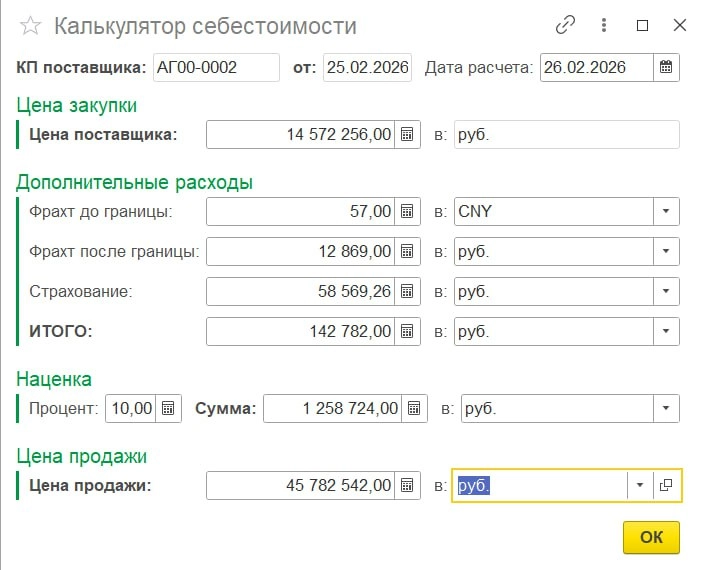The height and width of the screenshot is (570, 705).
Task: Select the Цена закупки section heading
Action: 76,106
